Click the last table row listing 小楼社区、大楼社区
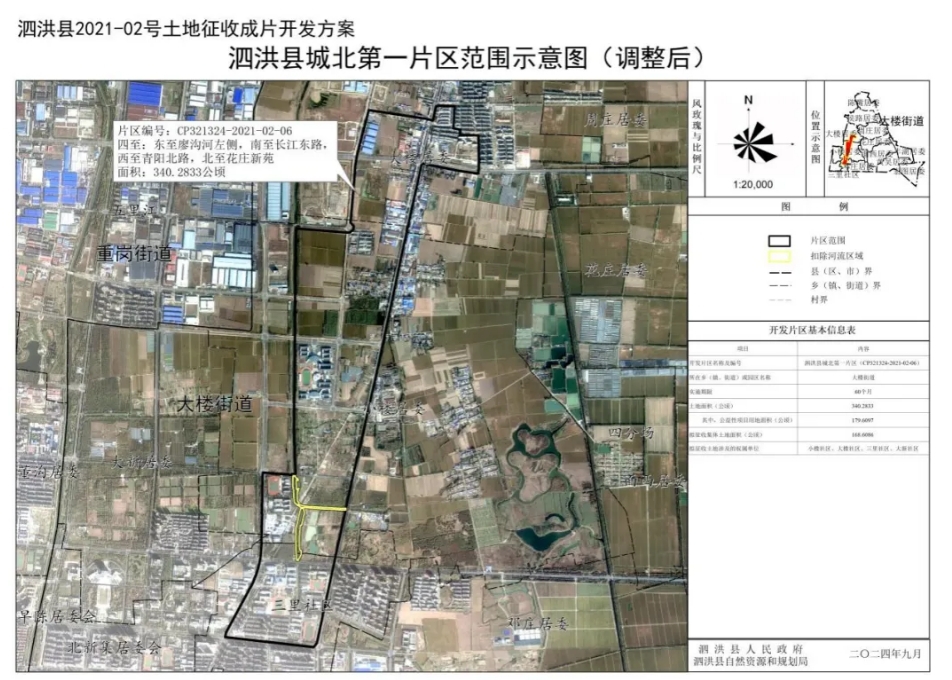This screenshot has width=952, height=680. (809, 449)
